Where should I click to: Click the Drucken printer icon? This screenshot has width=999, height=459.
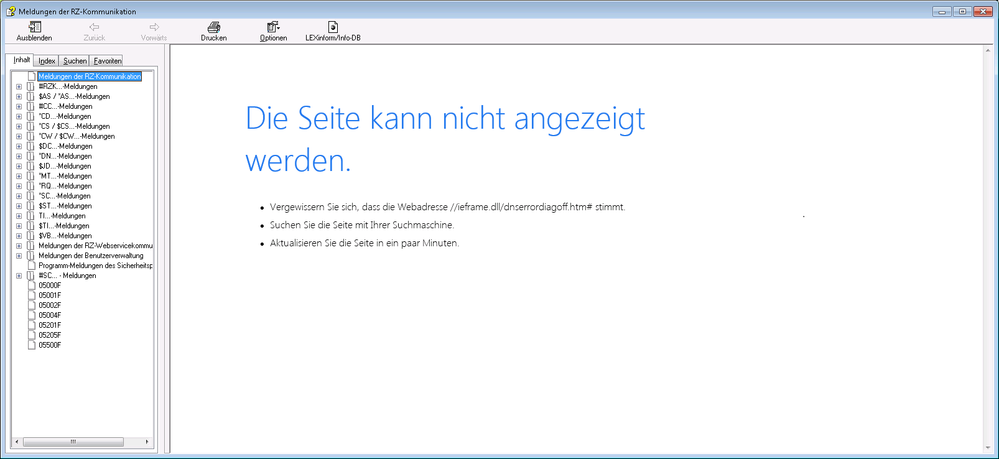[213, 27]
